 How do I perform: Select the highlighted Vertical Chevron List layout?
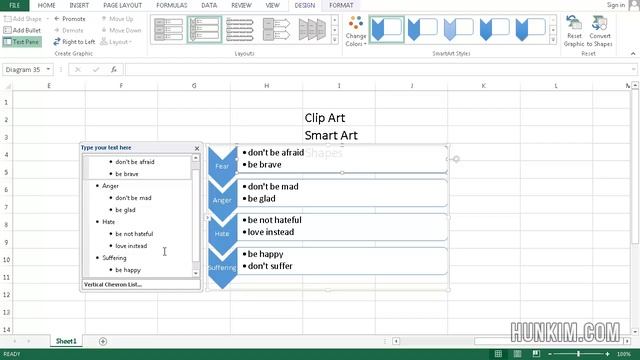pyautogui.click(x=204, y=29)
